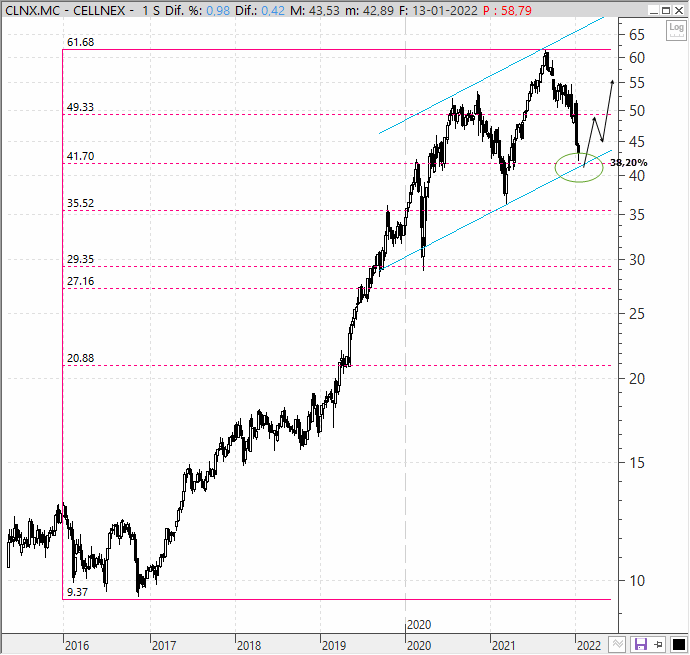Close the CELLNEX chart window

(x=679, y=11)
